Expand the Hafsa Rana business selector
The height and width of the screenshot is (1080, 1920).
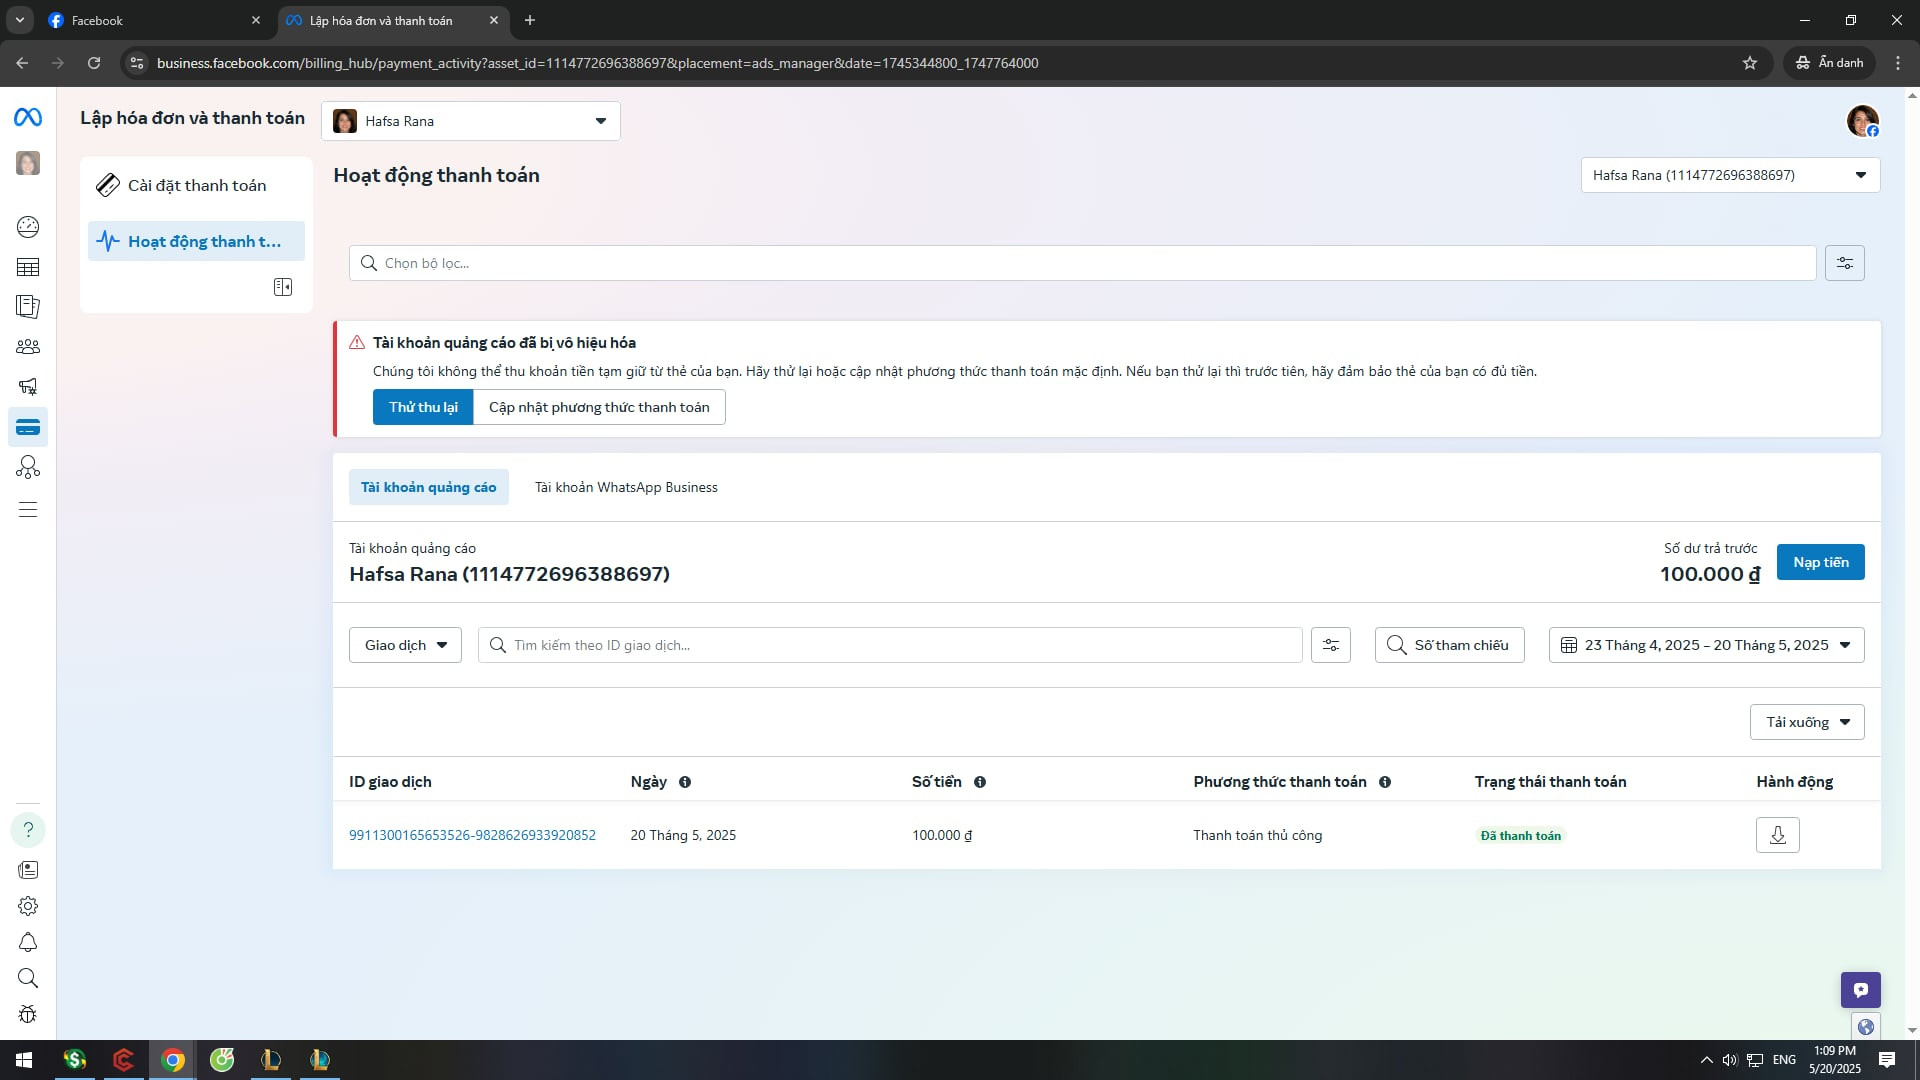tap(471, 121)
